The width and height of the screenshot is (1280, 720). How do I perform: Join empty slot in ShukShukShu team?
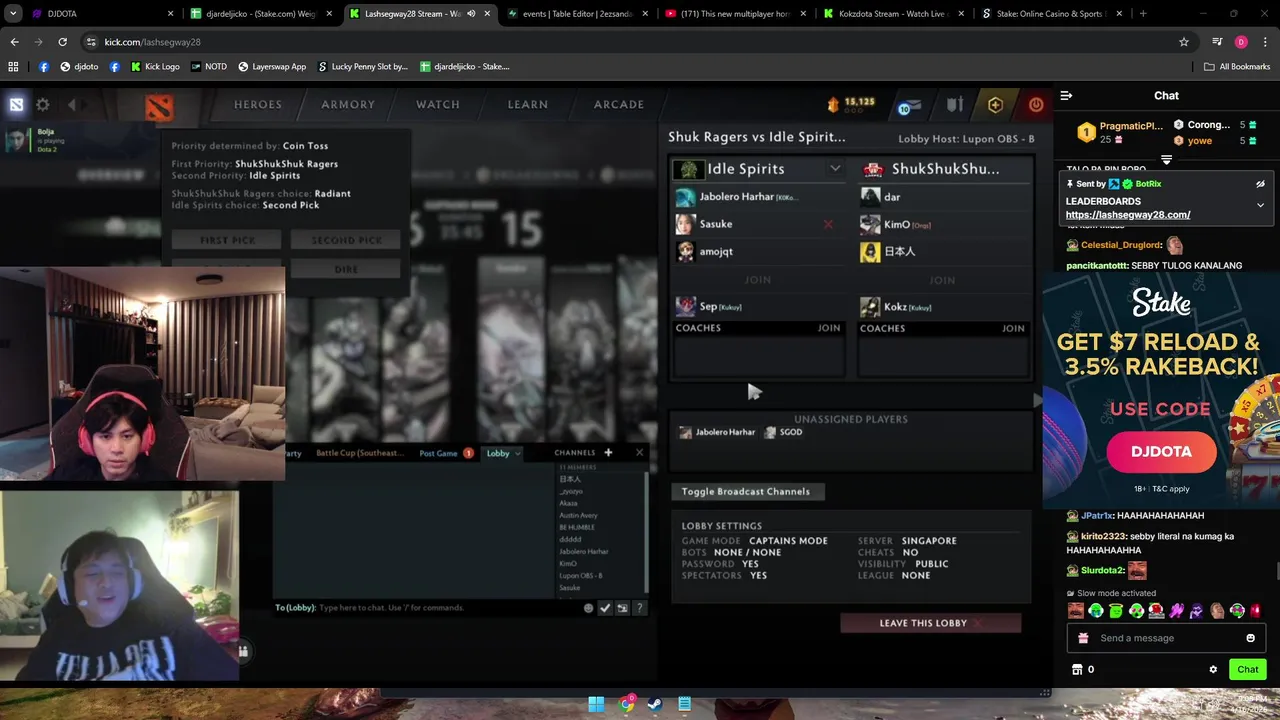[942, 280]
